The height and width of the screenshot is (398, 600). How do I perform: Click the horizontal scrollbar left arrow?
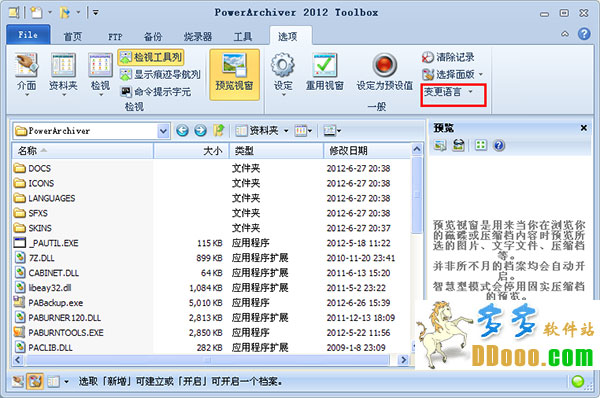pyautogui.click(x=18, y=360)
